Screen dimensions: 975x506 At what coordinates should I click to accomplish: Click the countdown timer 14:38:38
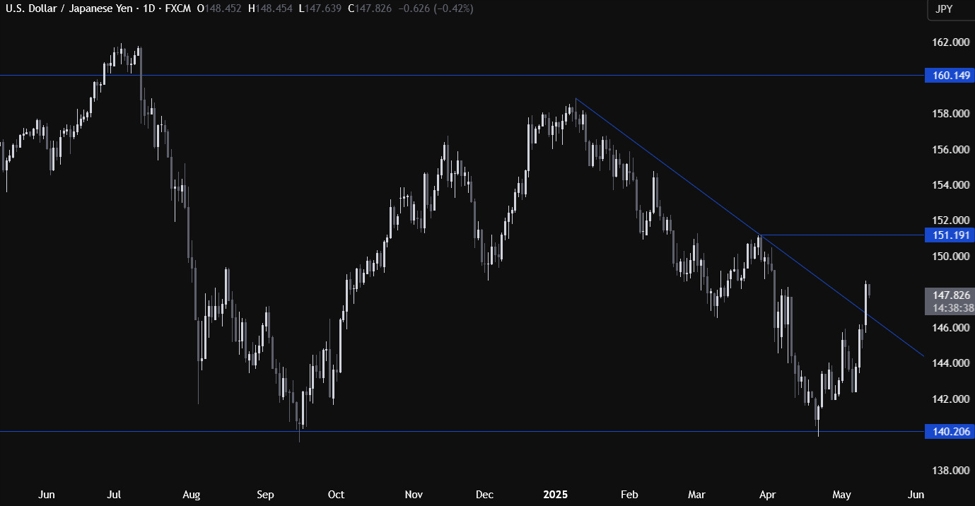point(950,308)
